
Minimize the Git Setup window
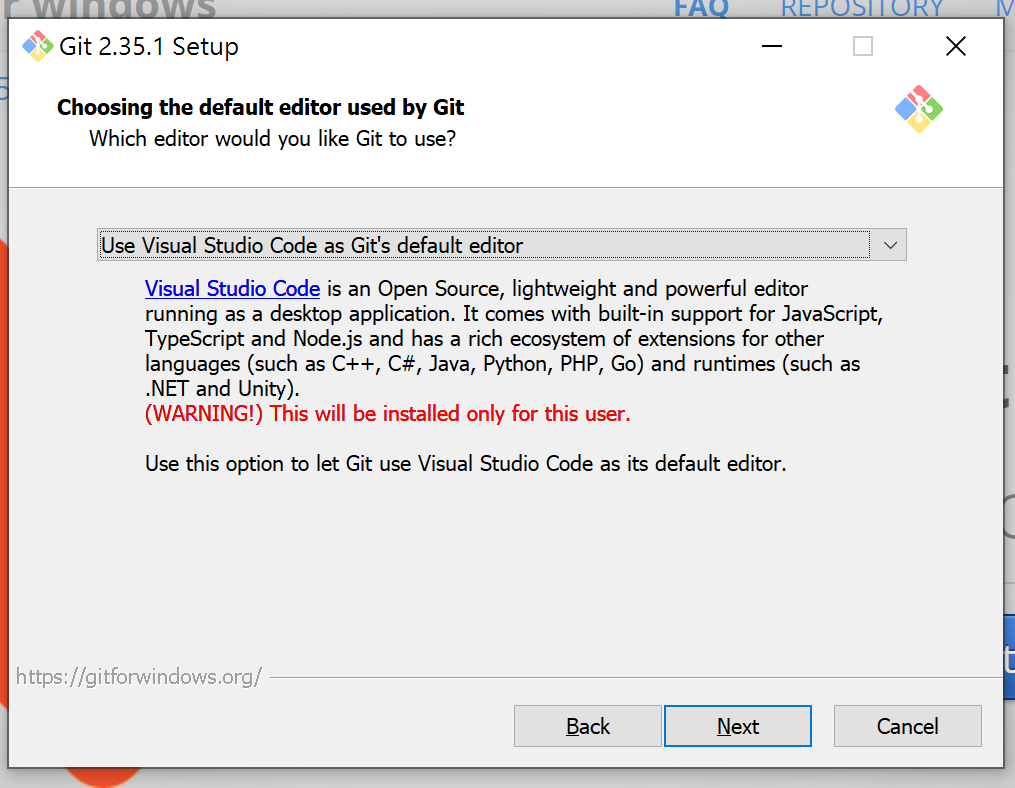pyautogui.click(x=772, y=46)
